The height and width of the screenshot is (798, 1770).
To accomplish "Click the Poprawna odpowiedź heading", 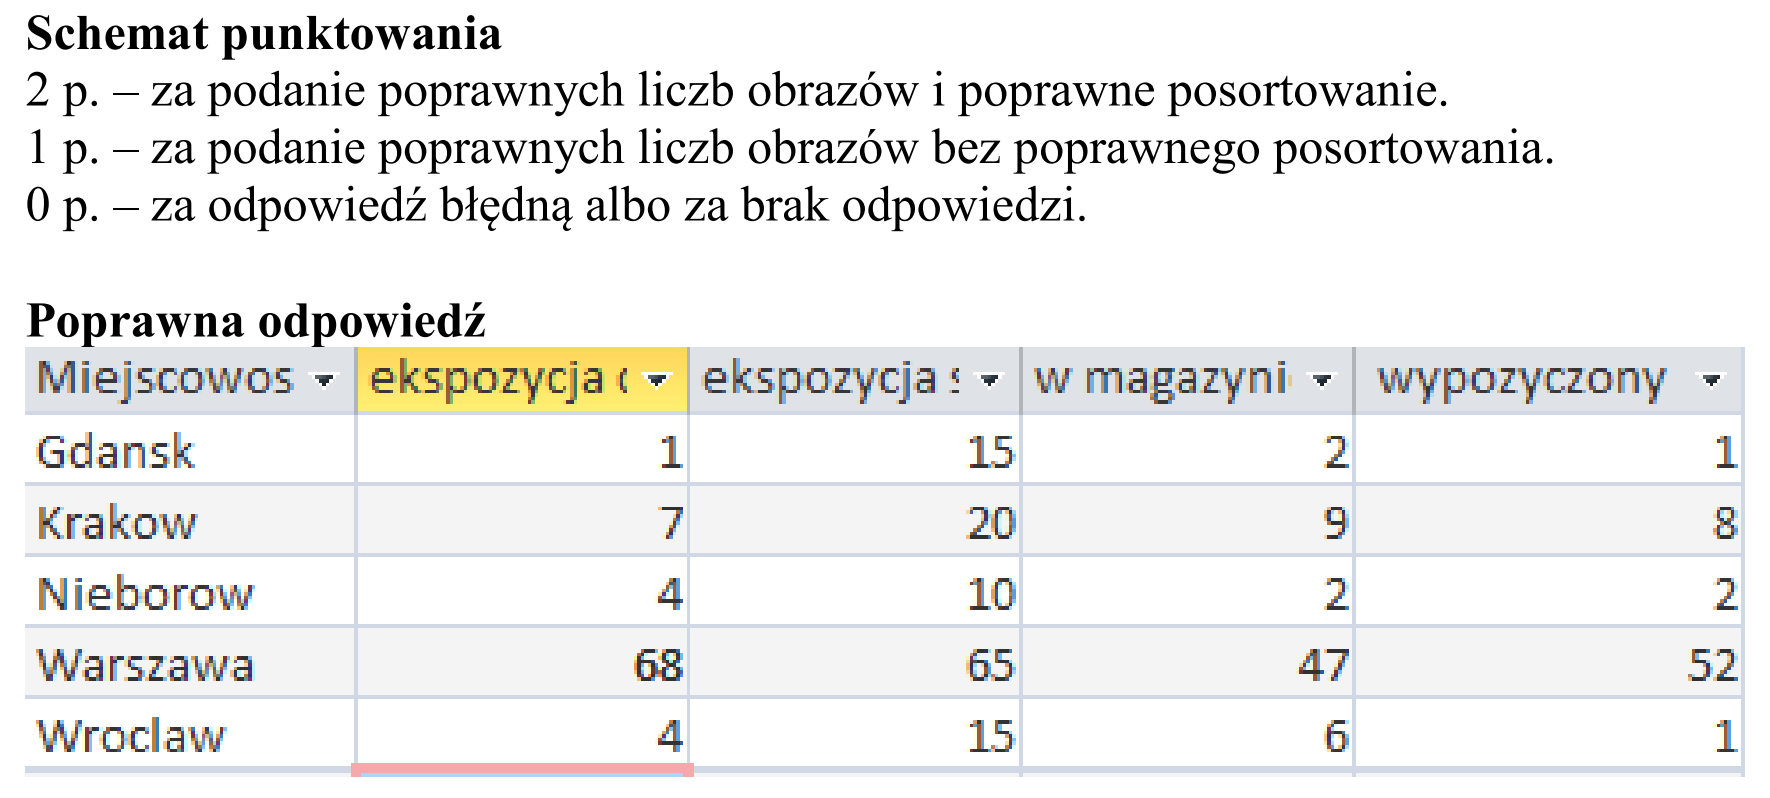I will pos(256,321).
